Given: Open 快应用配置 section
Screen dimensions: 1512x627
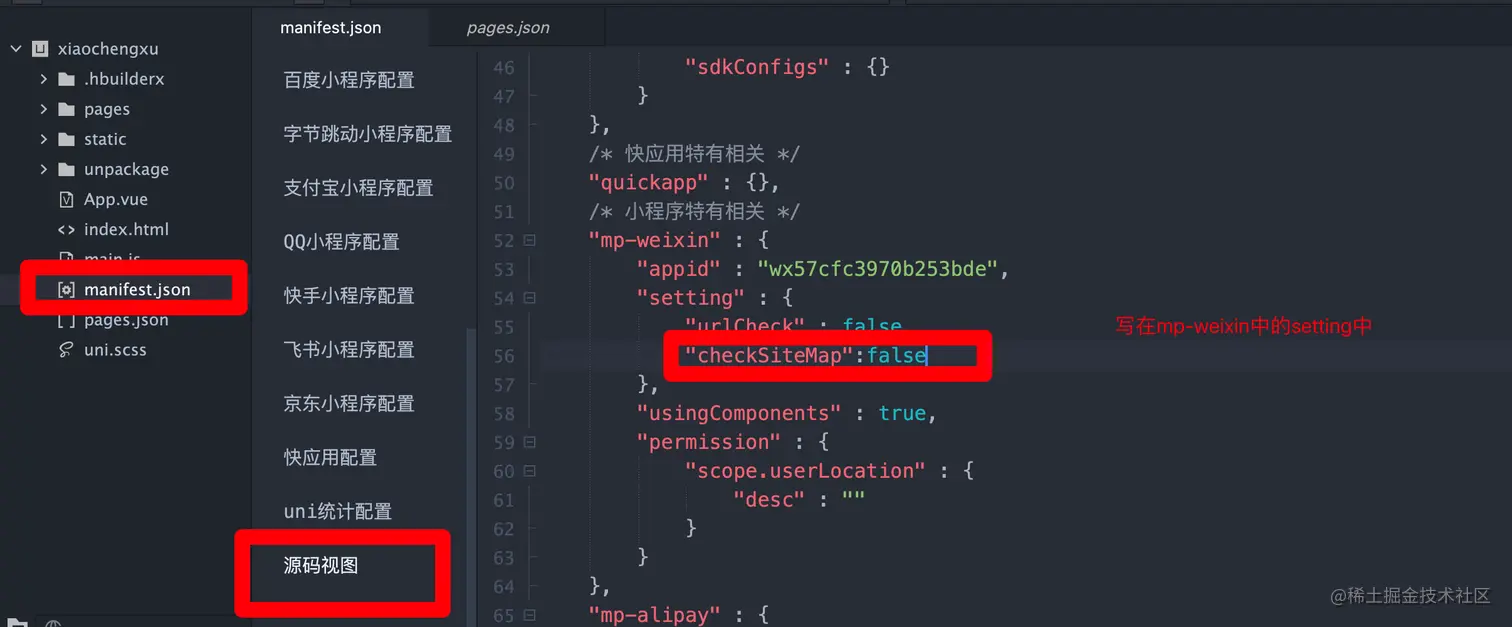Looking at the screenshot, I should coord(330,458).
